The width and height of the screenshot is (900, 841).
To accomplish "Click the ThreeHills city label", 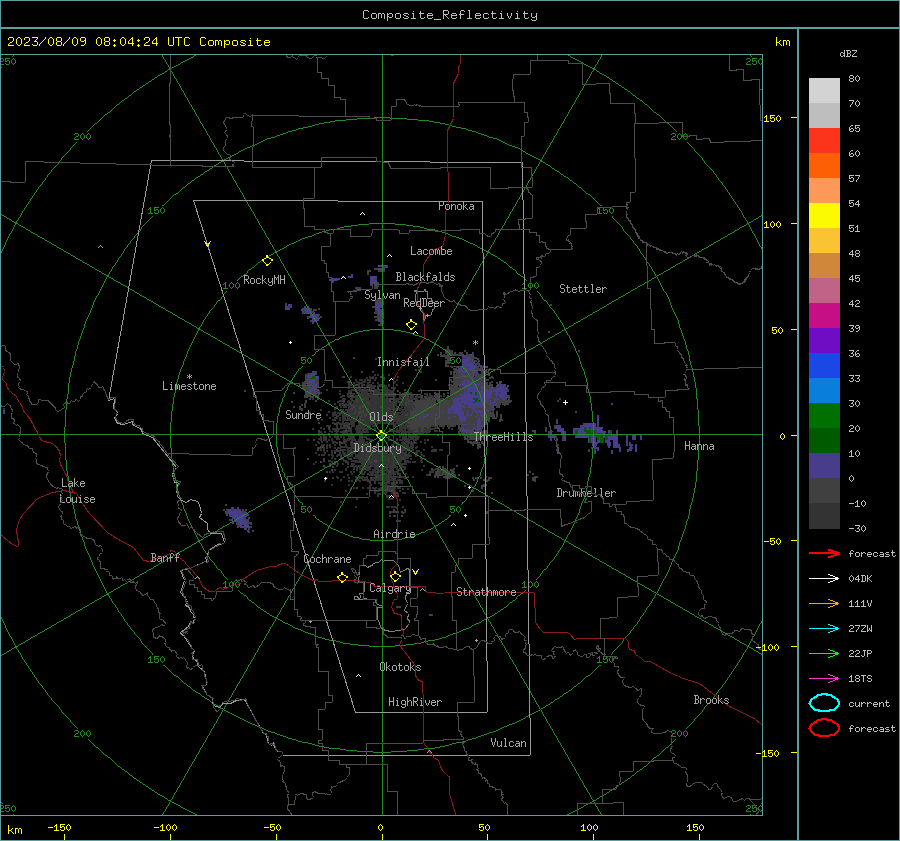I will tap(503, 437).
